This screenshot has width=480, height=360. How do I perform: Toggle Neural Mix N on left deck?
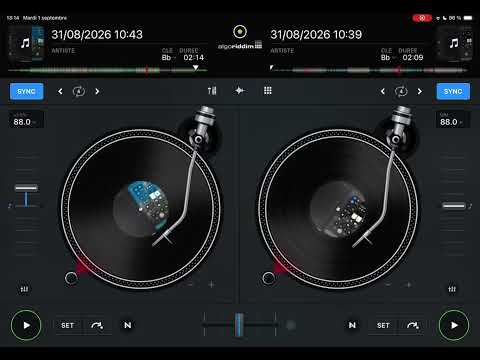coord(128,325)
